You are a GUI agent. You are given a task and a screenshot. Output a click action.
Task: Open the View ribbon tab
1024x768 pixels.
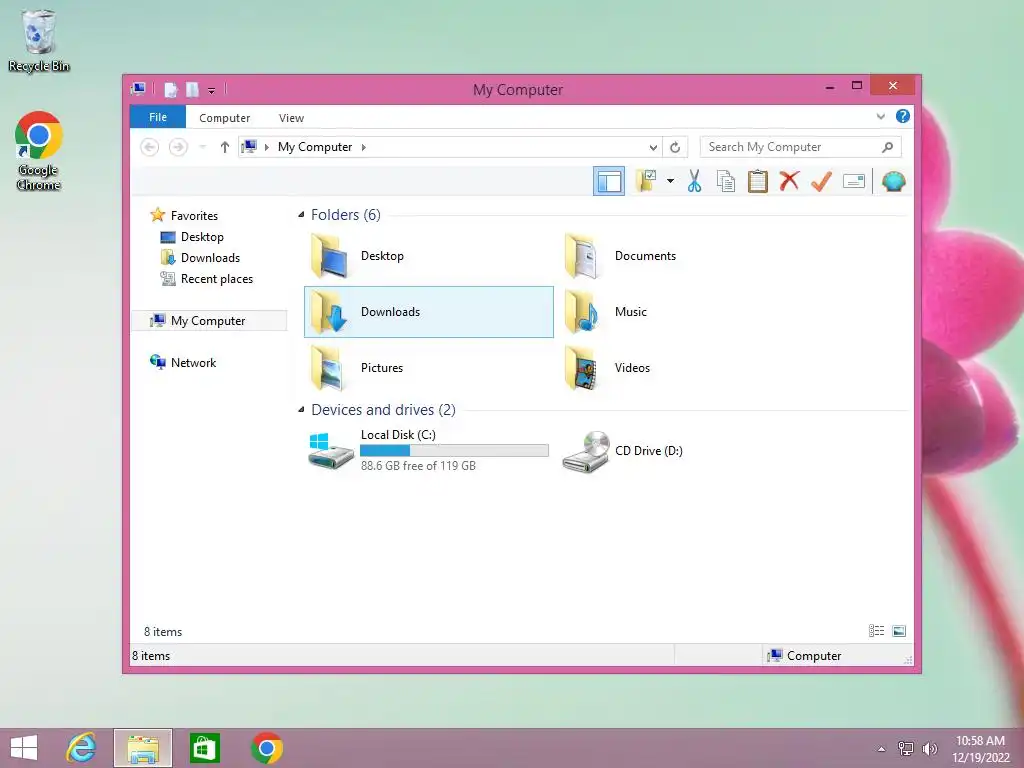291,118
